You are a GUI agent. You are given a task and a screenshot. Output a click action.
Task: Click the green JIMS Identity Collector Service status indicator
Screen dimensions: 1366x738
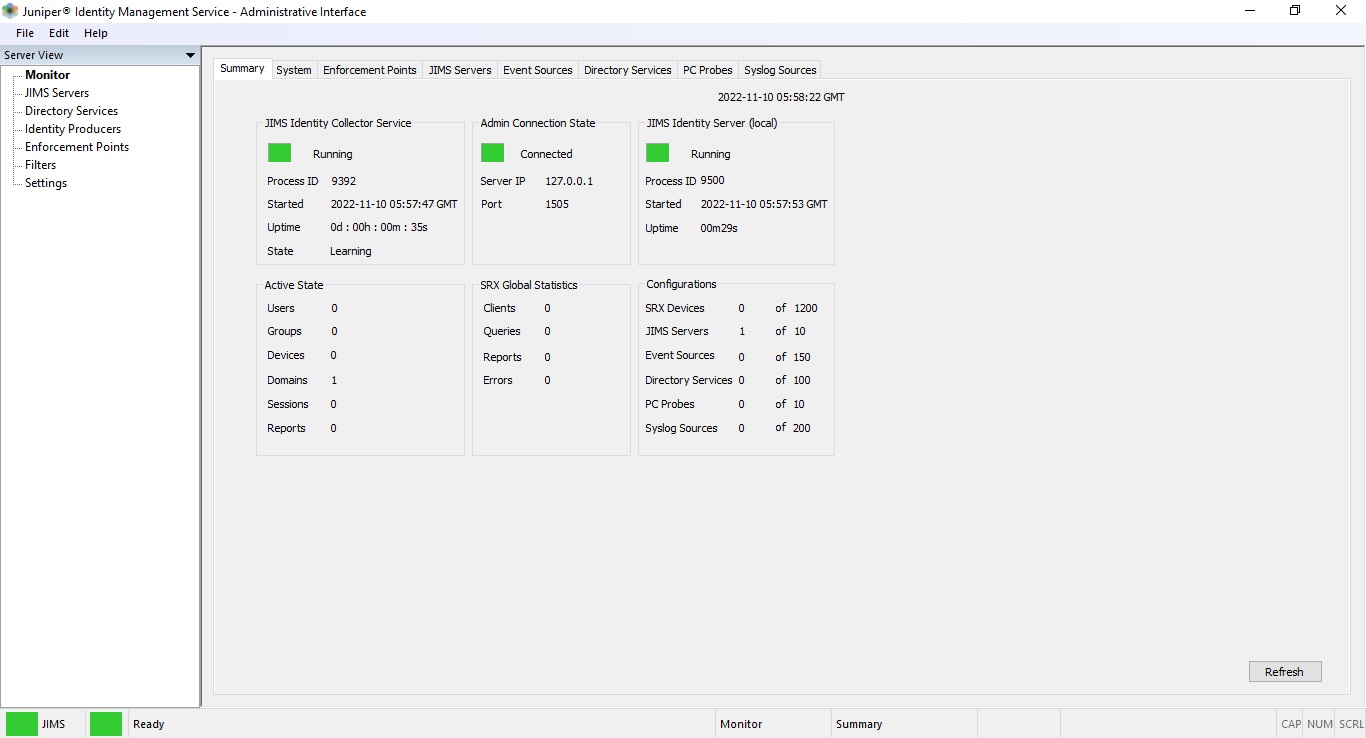click(x=279, y=153)
